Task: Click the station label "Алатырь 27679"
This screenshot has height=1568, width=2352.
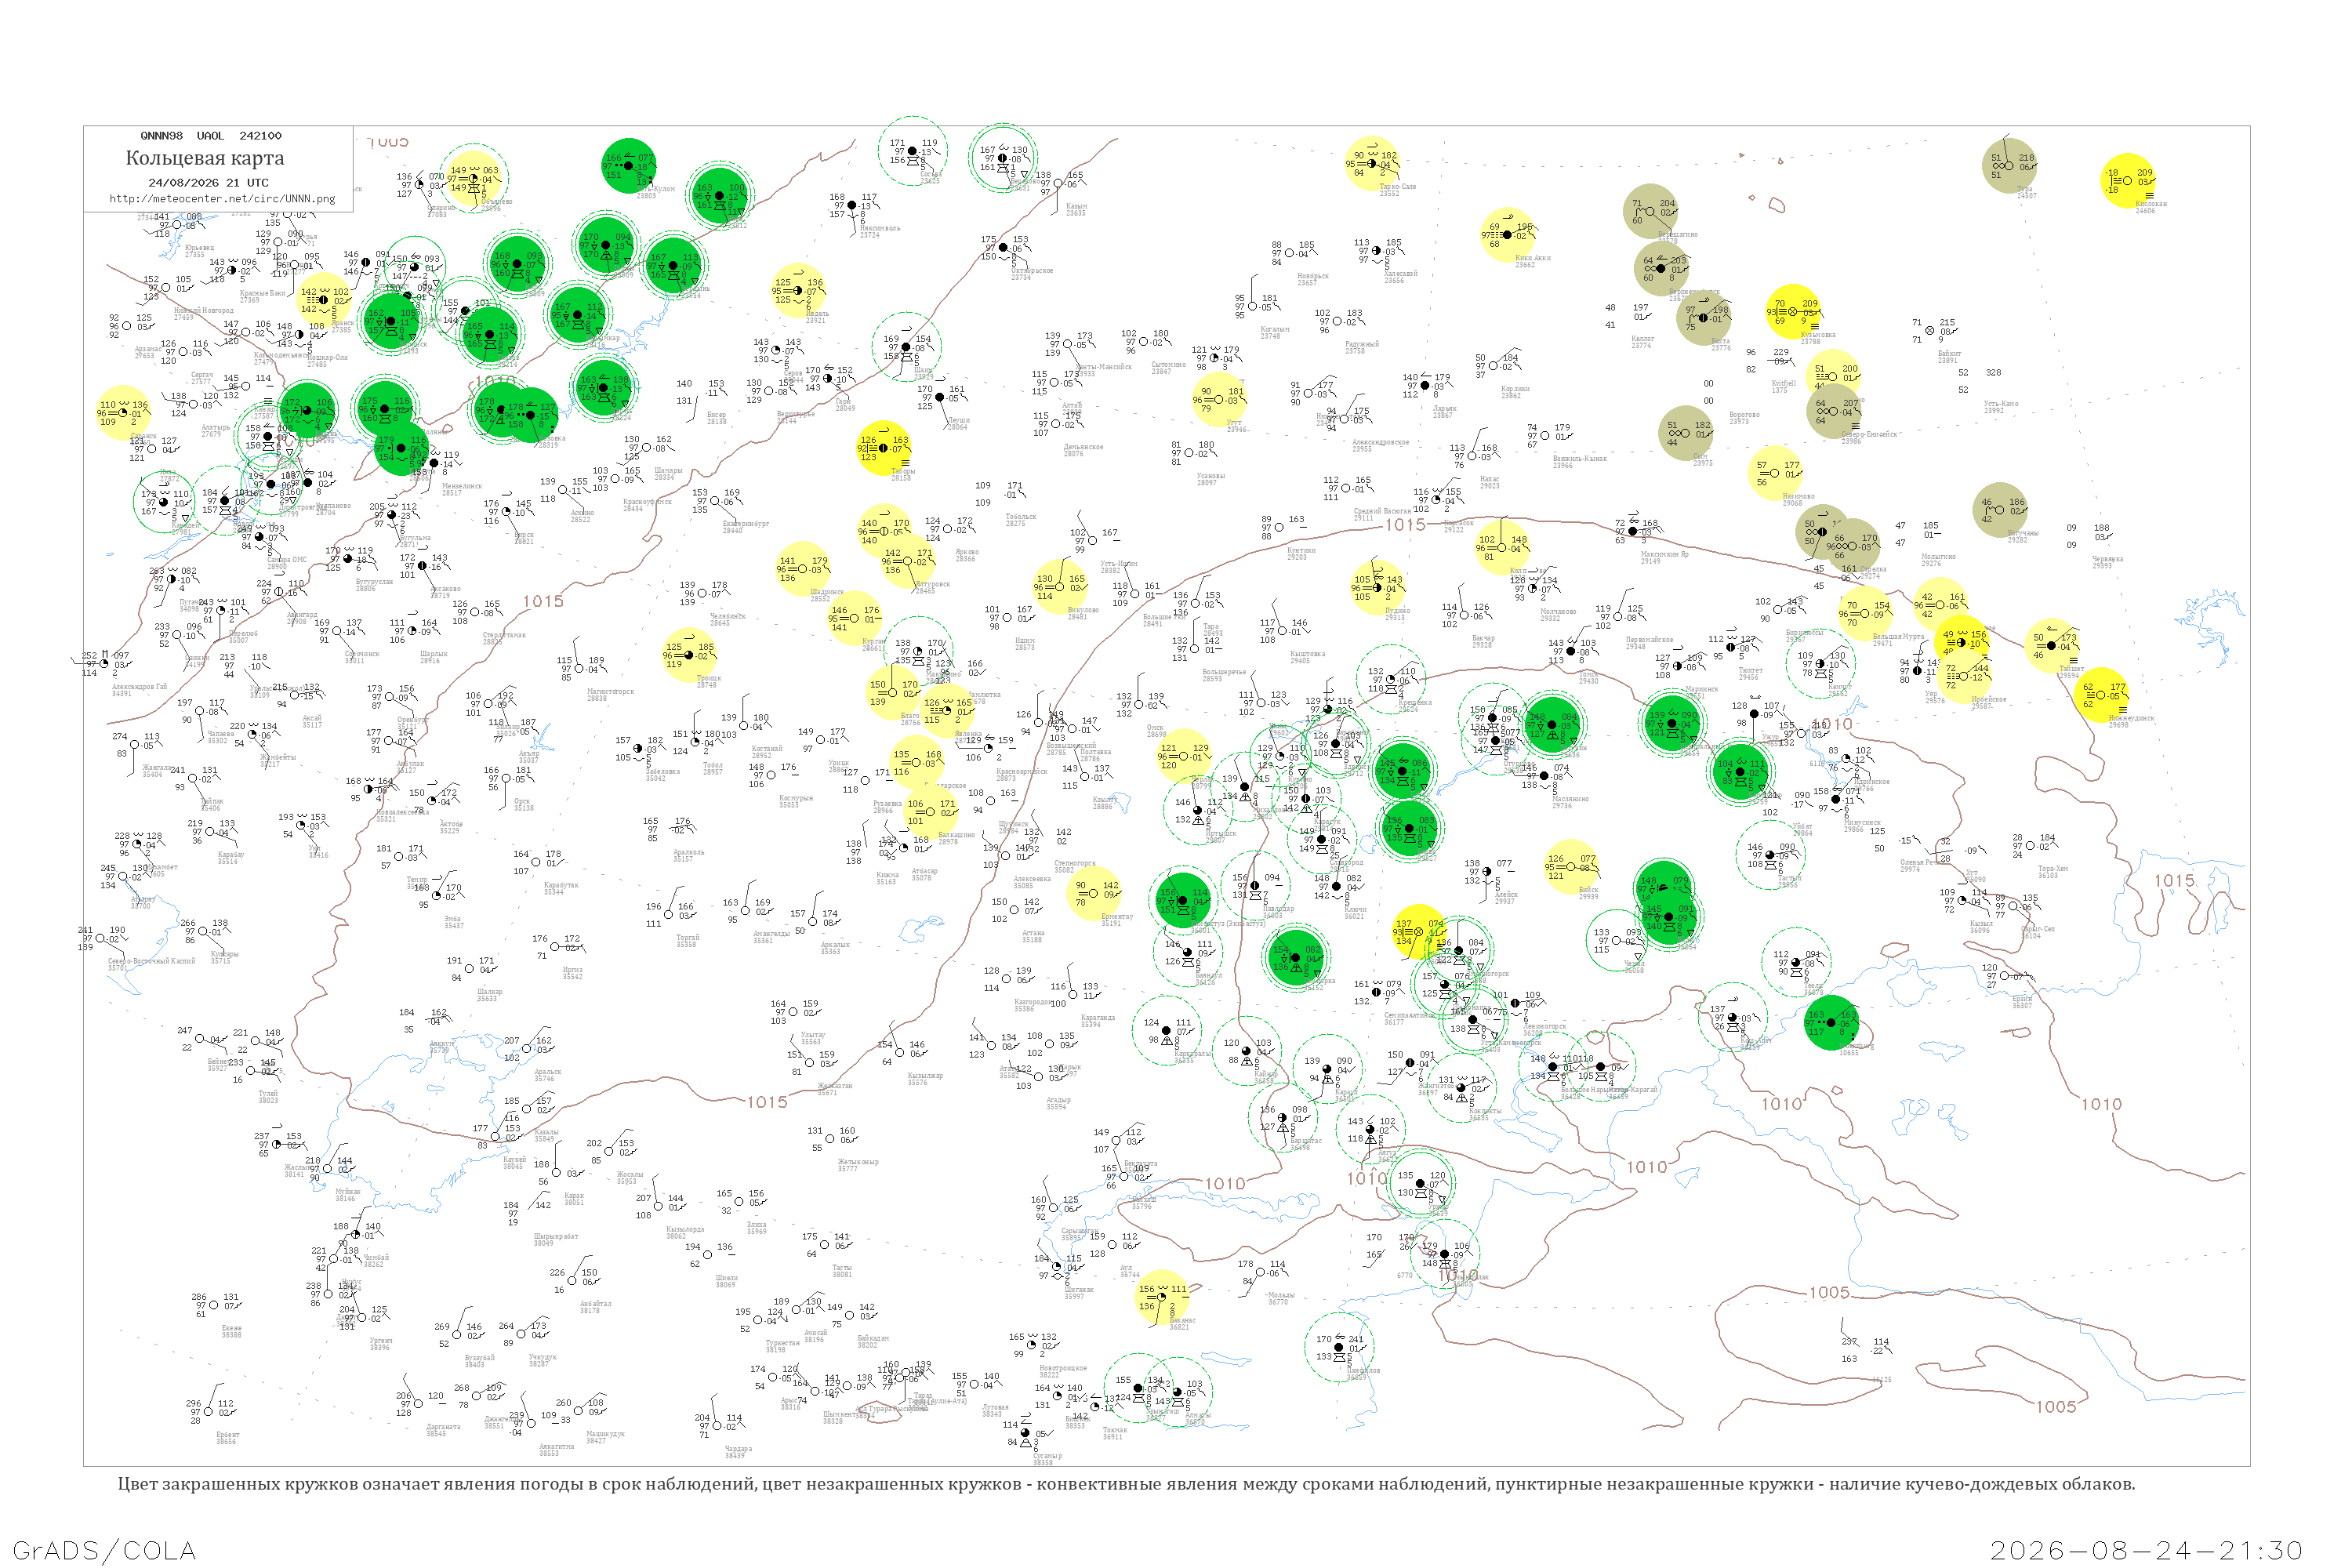Action: 215,431
